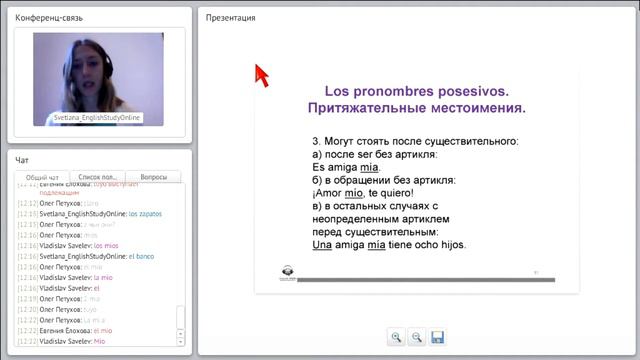Click the Чат panel title
640x360 pixels.
[22, 160]
